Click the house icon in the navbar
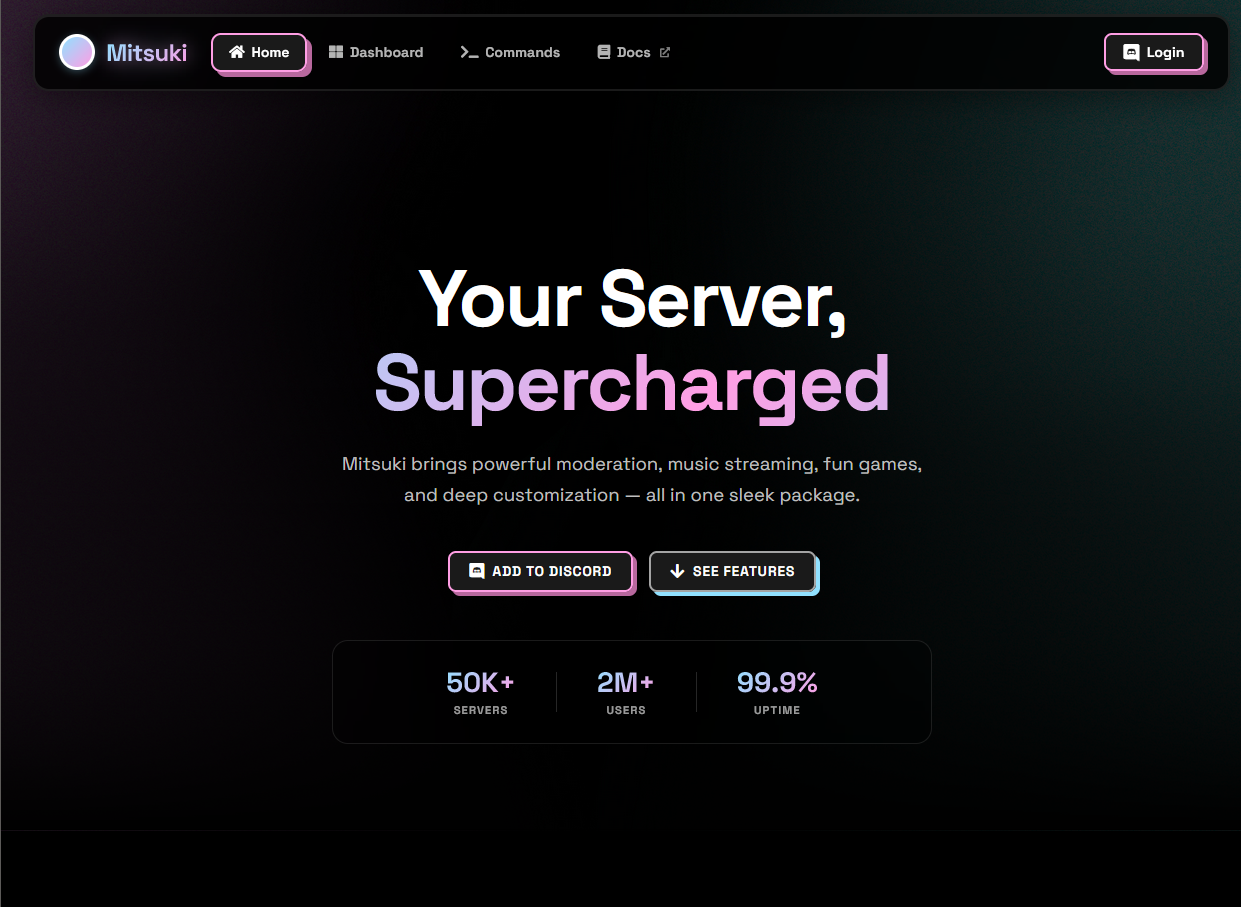Viewport: 1241px width, 907px height. [236, 52]
